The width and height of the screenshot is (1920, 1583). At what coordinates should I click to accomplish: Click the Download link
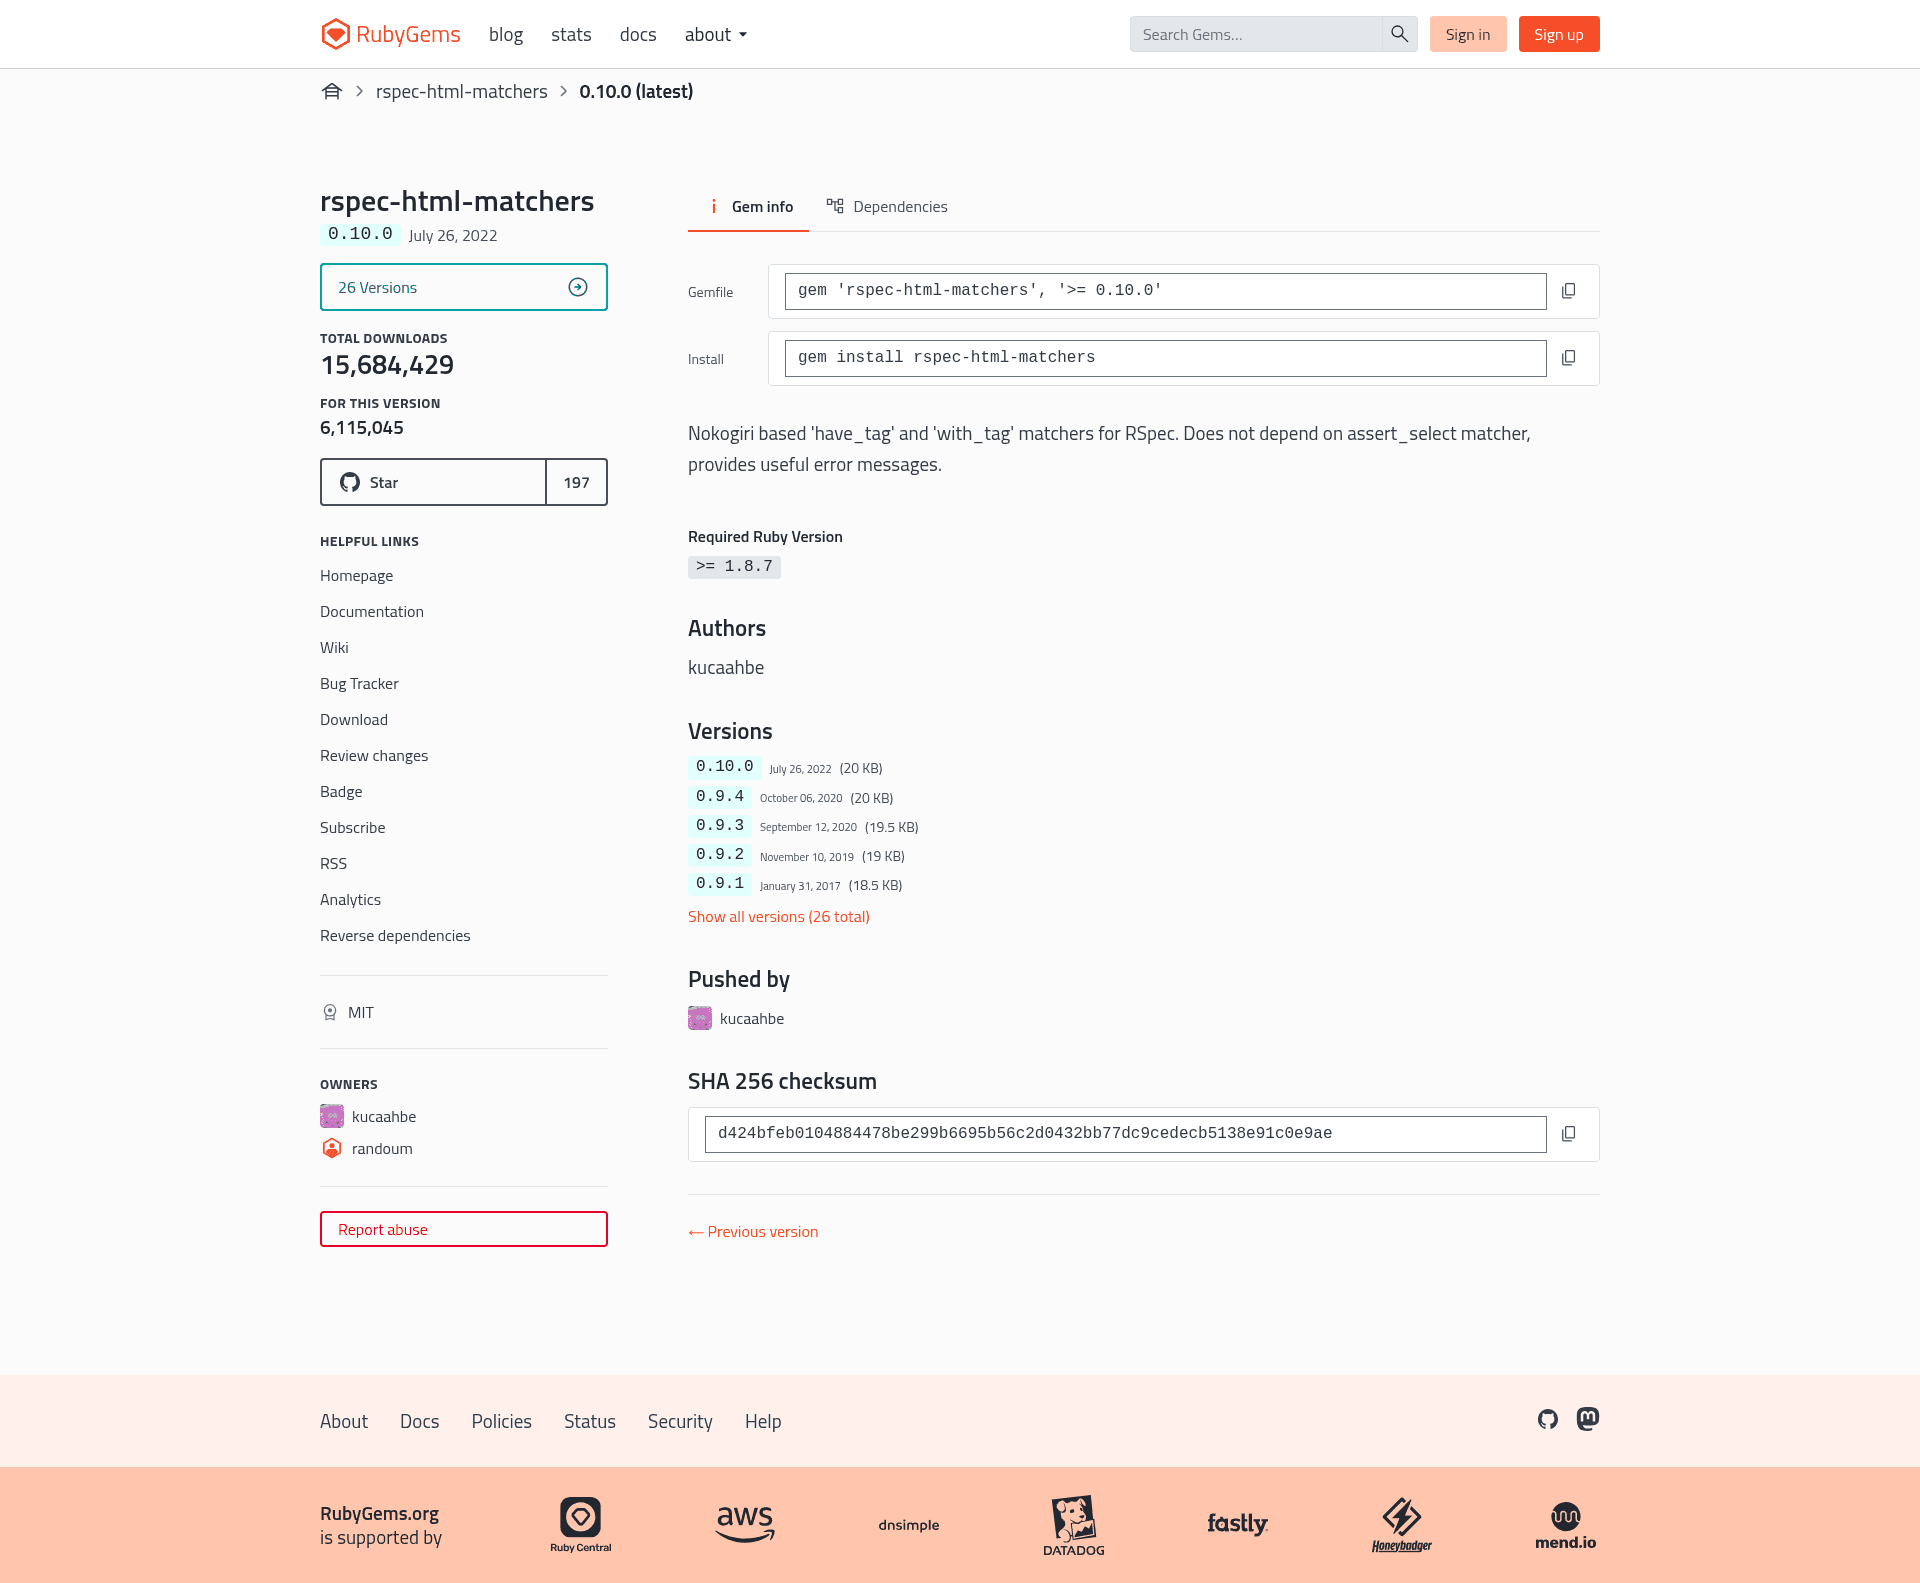tap(354, 719)
